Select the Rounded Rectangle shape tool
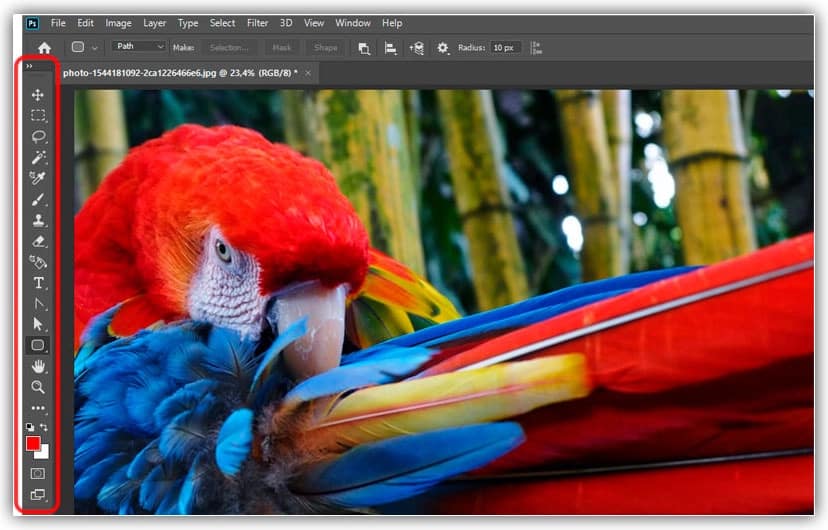 37,345
